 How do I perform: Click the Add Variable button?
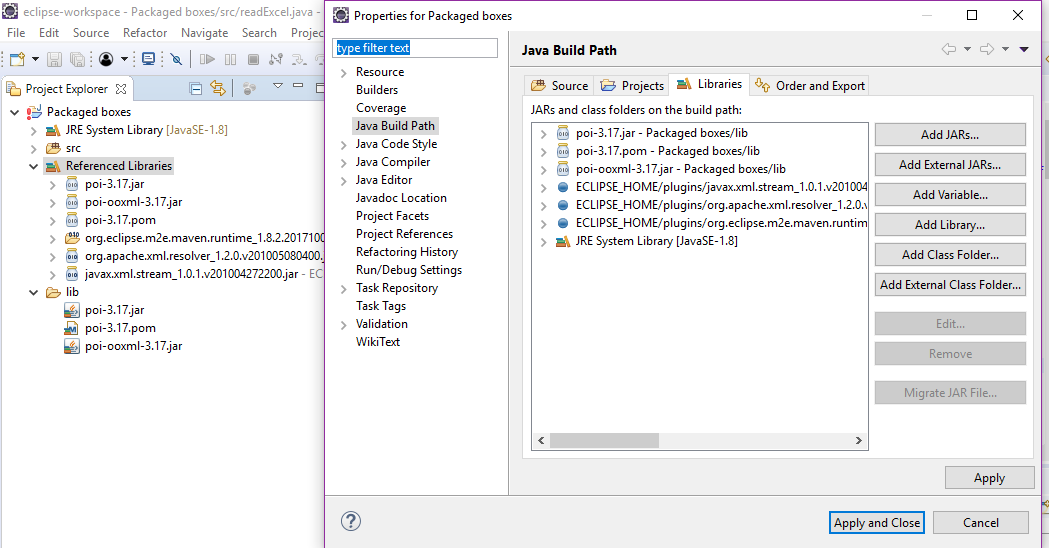tap(950, 195)
